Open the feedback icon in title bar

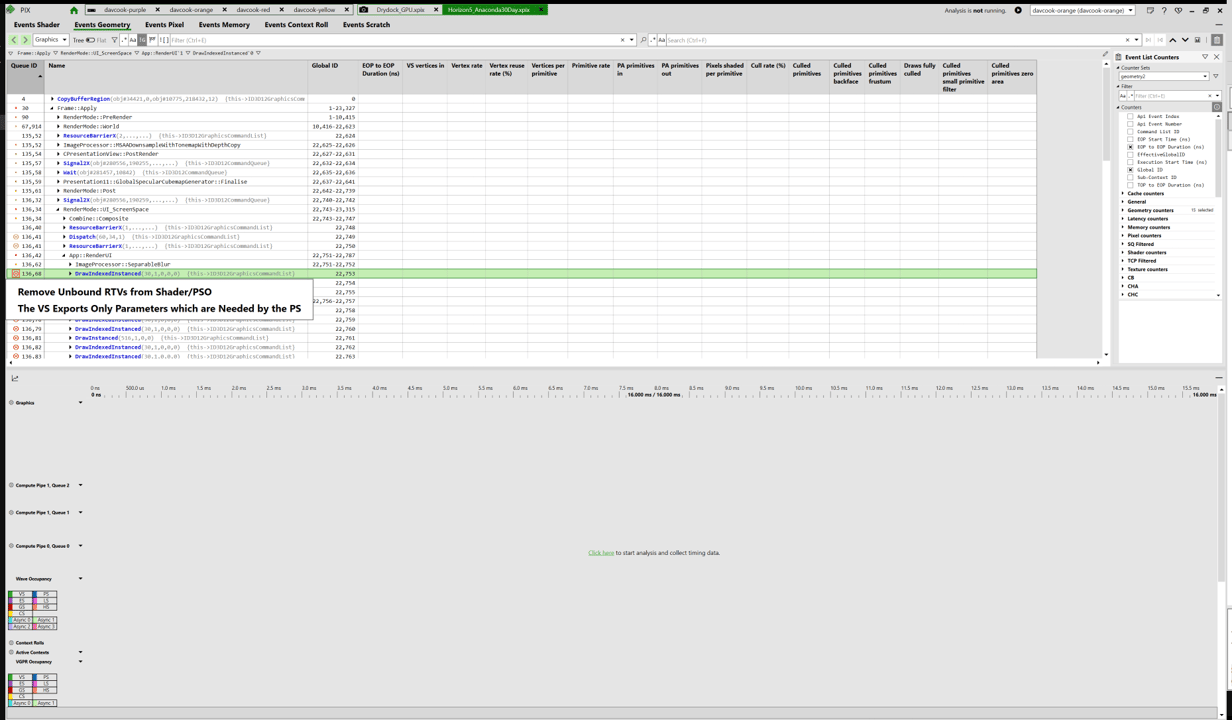[1150, 10]
